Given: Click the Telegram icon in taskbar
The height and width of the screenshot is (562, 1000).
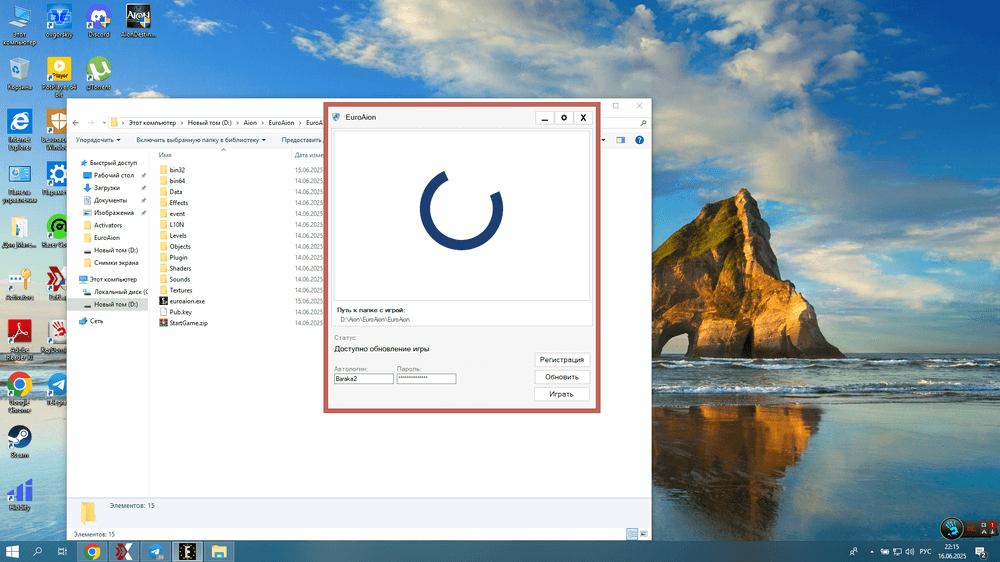Looking at the screenshot, I should point(156,551).
